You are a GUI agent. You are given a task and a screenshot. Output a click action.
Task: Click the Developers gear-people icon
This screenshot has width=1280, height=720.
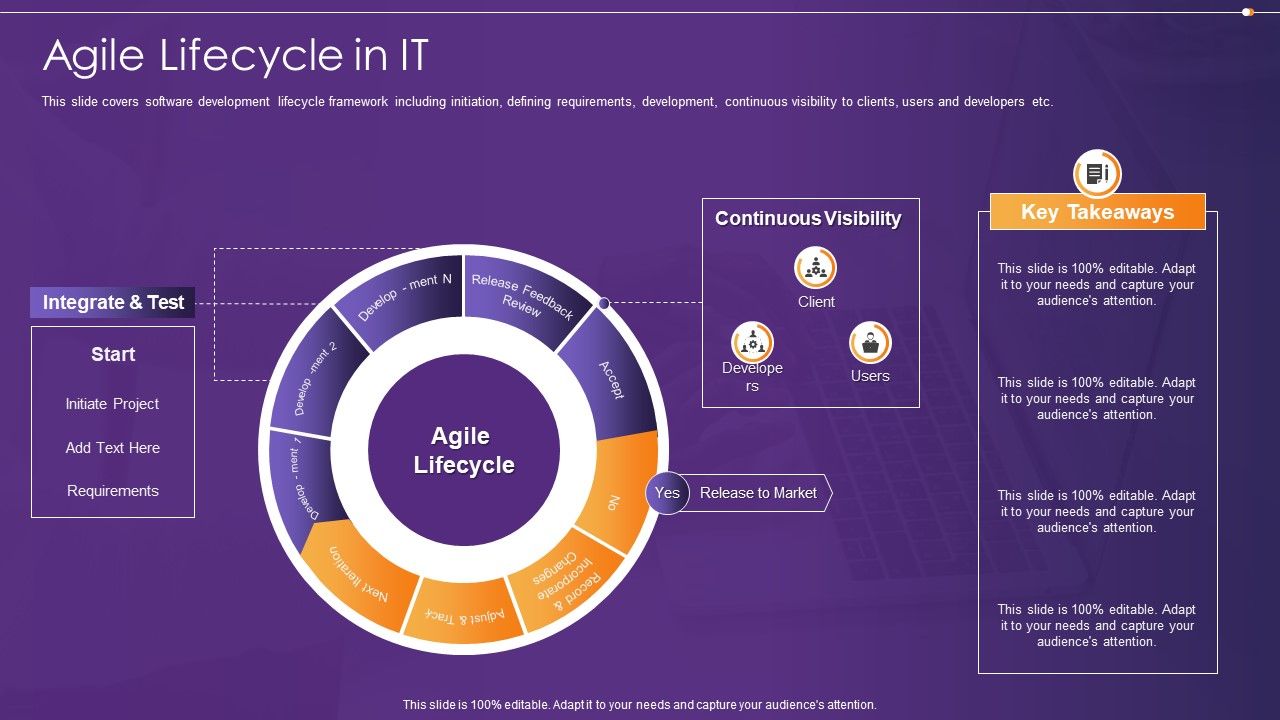pos(752,343)
